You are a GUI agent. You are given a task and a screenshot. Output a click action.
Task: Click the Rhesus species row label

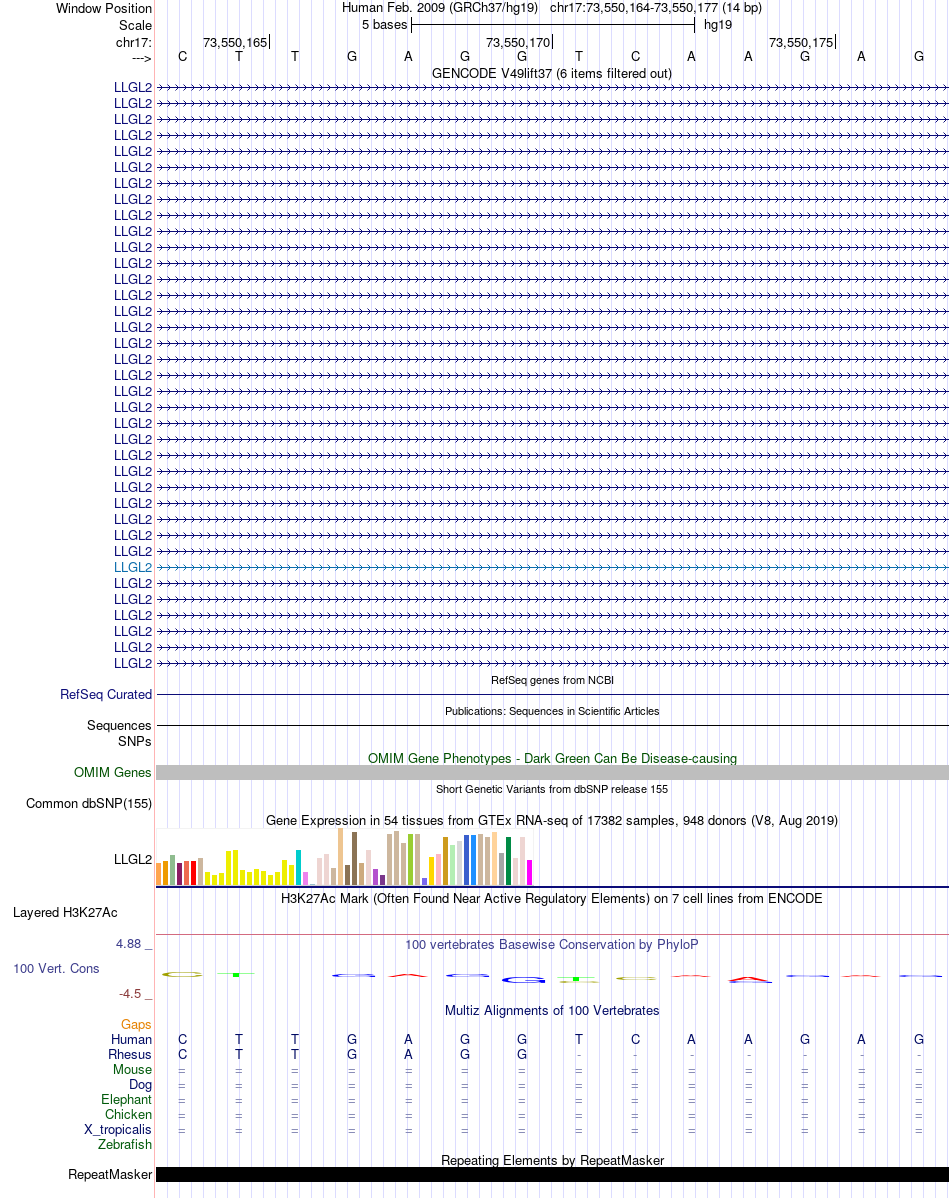[130, 1054]
